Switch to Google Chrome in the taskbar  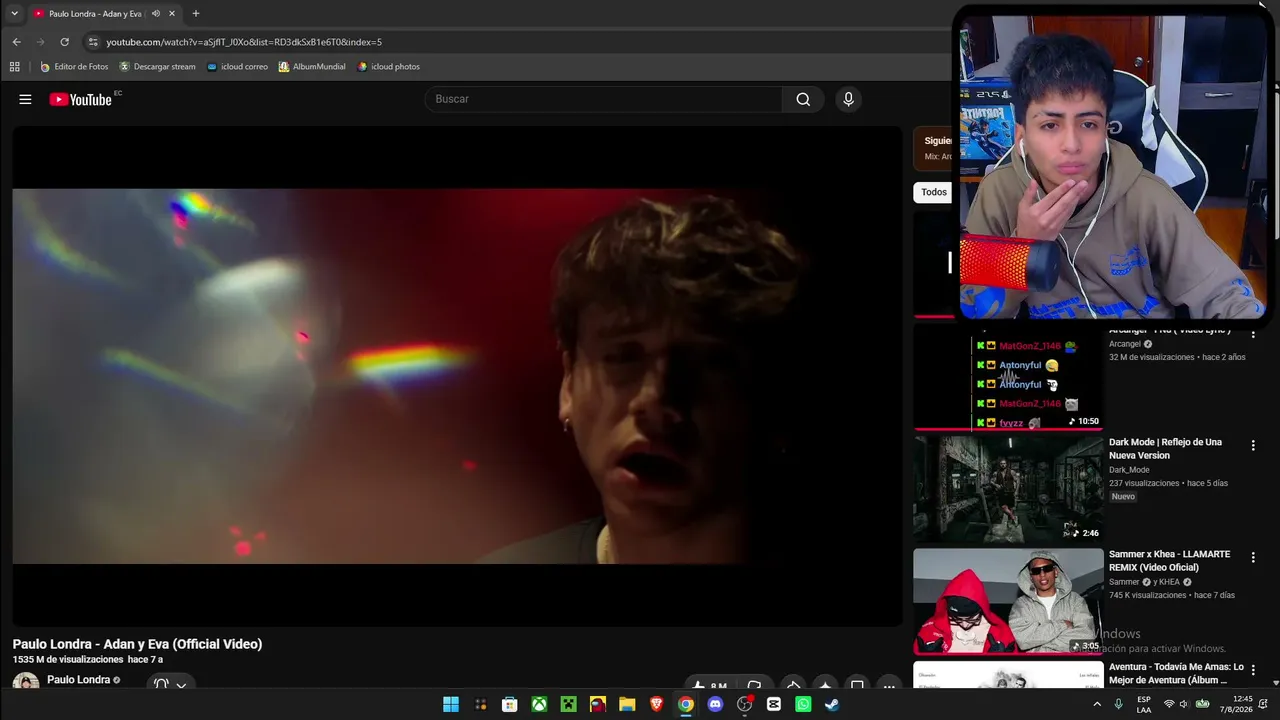point(686,704)
